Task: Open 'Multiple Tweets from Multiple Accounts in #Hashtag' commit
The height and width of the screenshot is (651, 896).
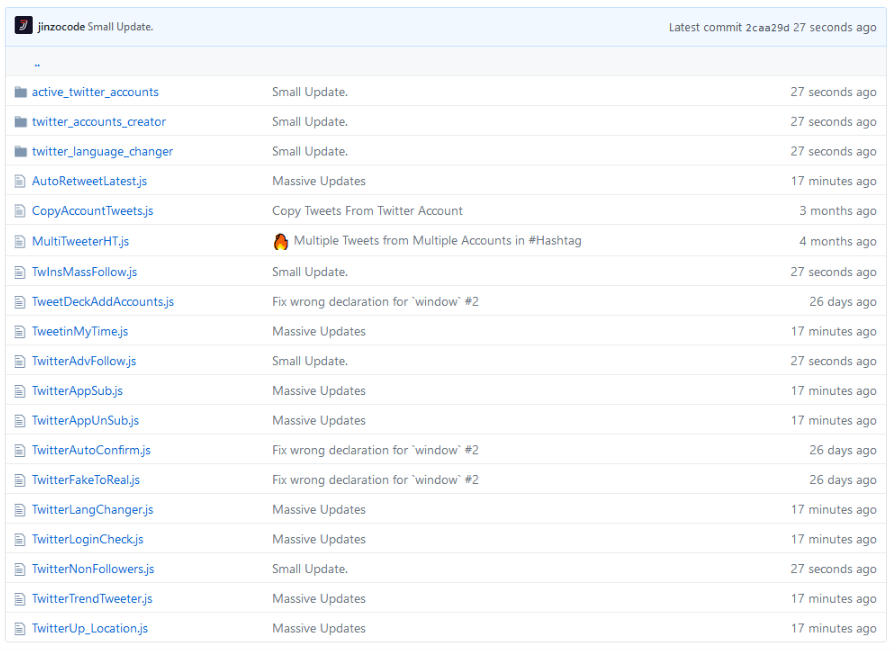Action: pyautogui.click(x=438, y=241)
